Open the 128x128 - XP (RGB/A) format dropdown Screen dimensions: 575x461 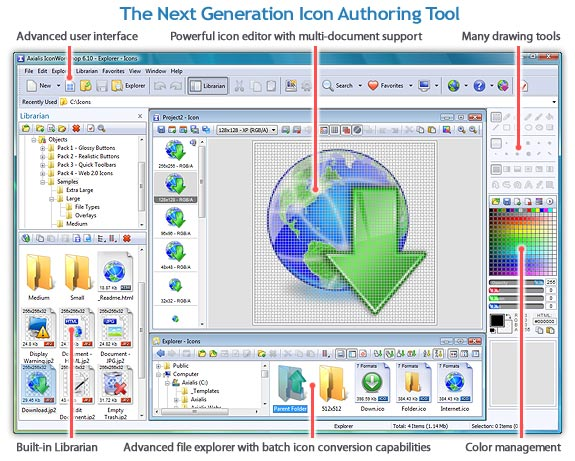[x=247, y=130]
